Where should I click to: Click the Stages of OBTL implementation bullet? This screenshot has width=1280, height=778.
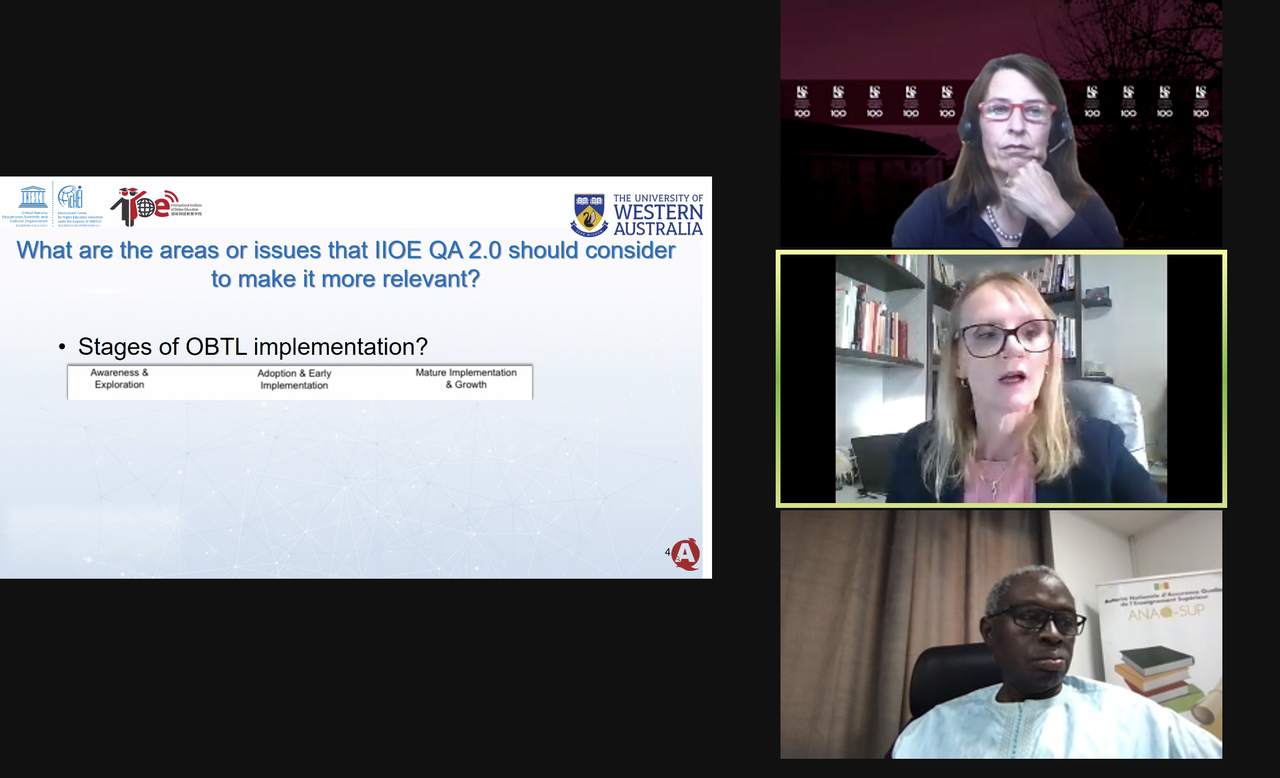[x=252, y=347]
